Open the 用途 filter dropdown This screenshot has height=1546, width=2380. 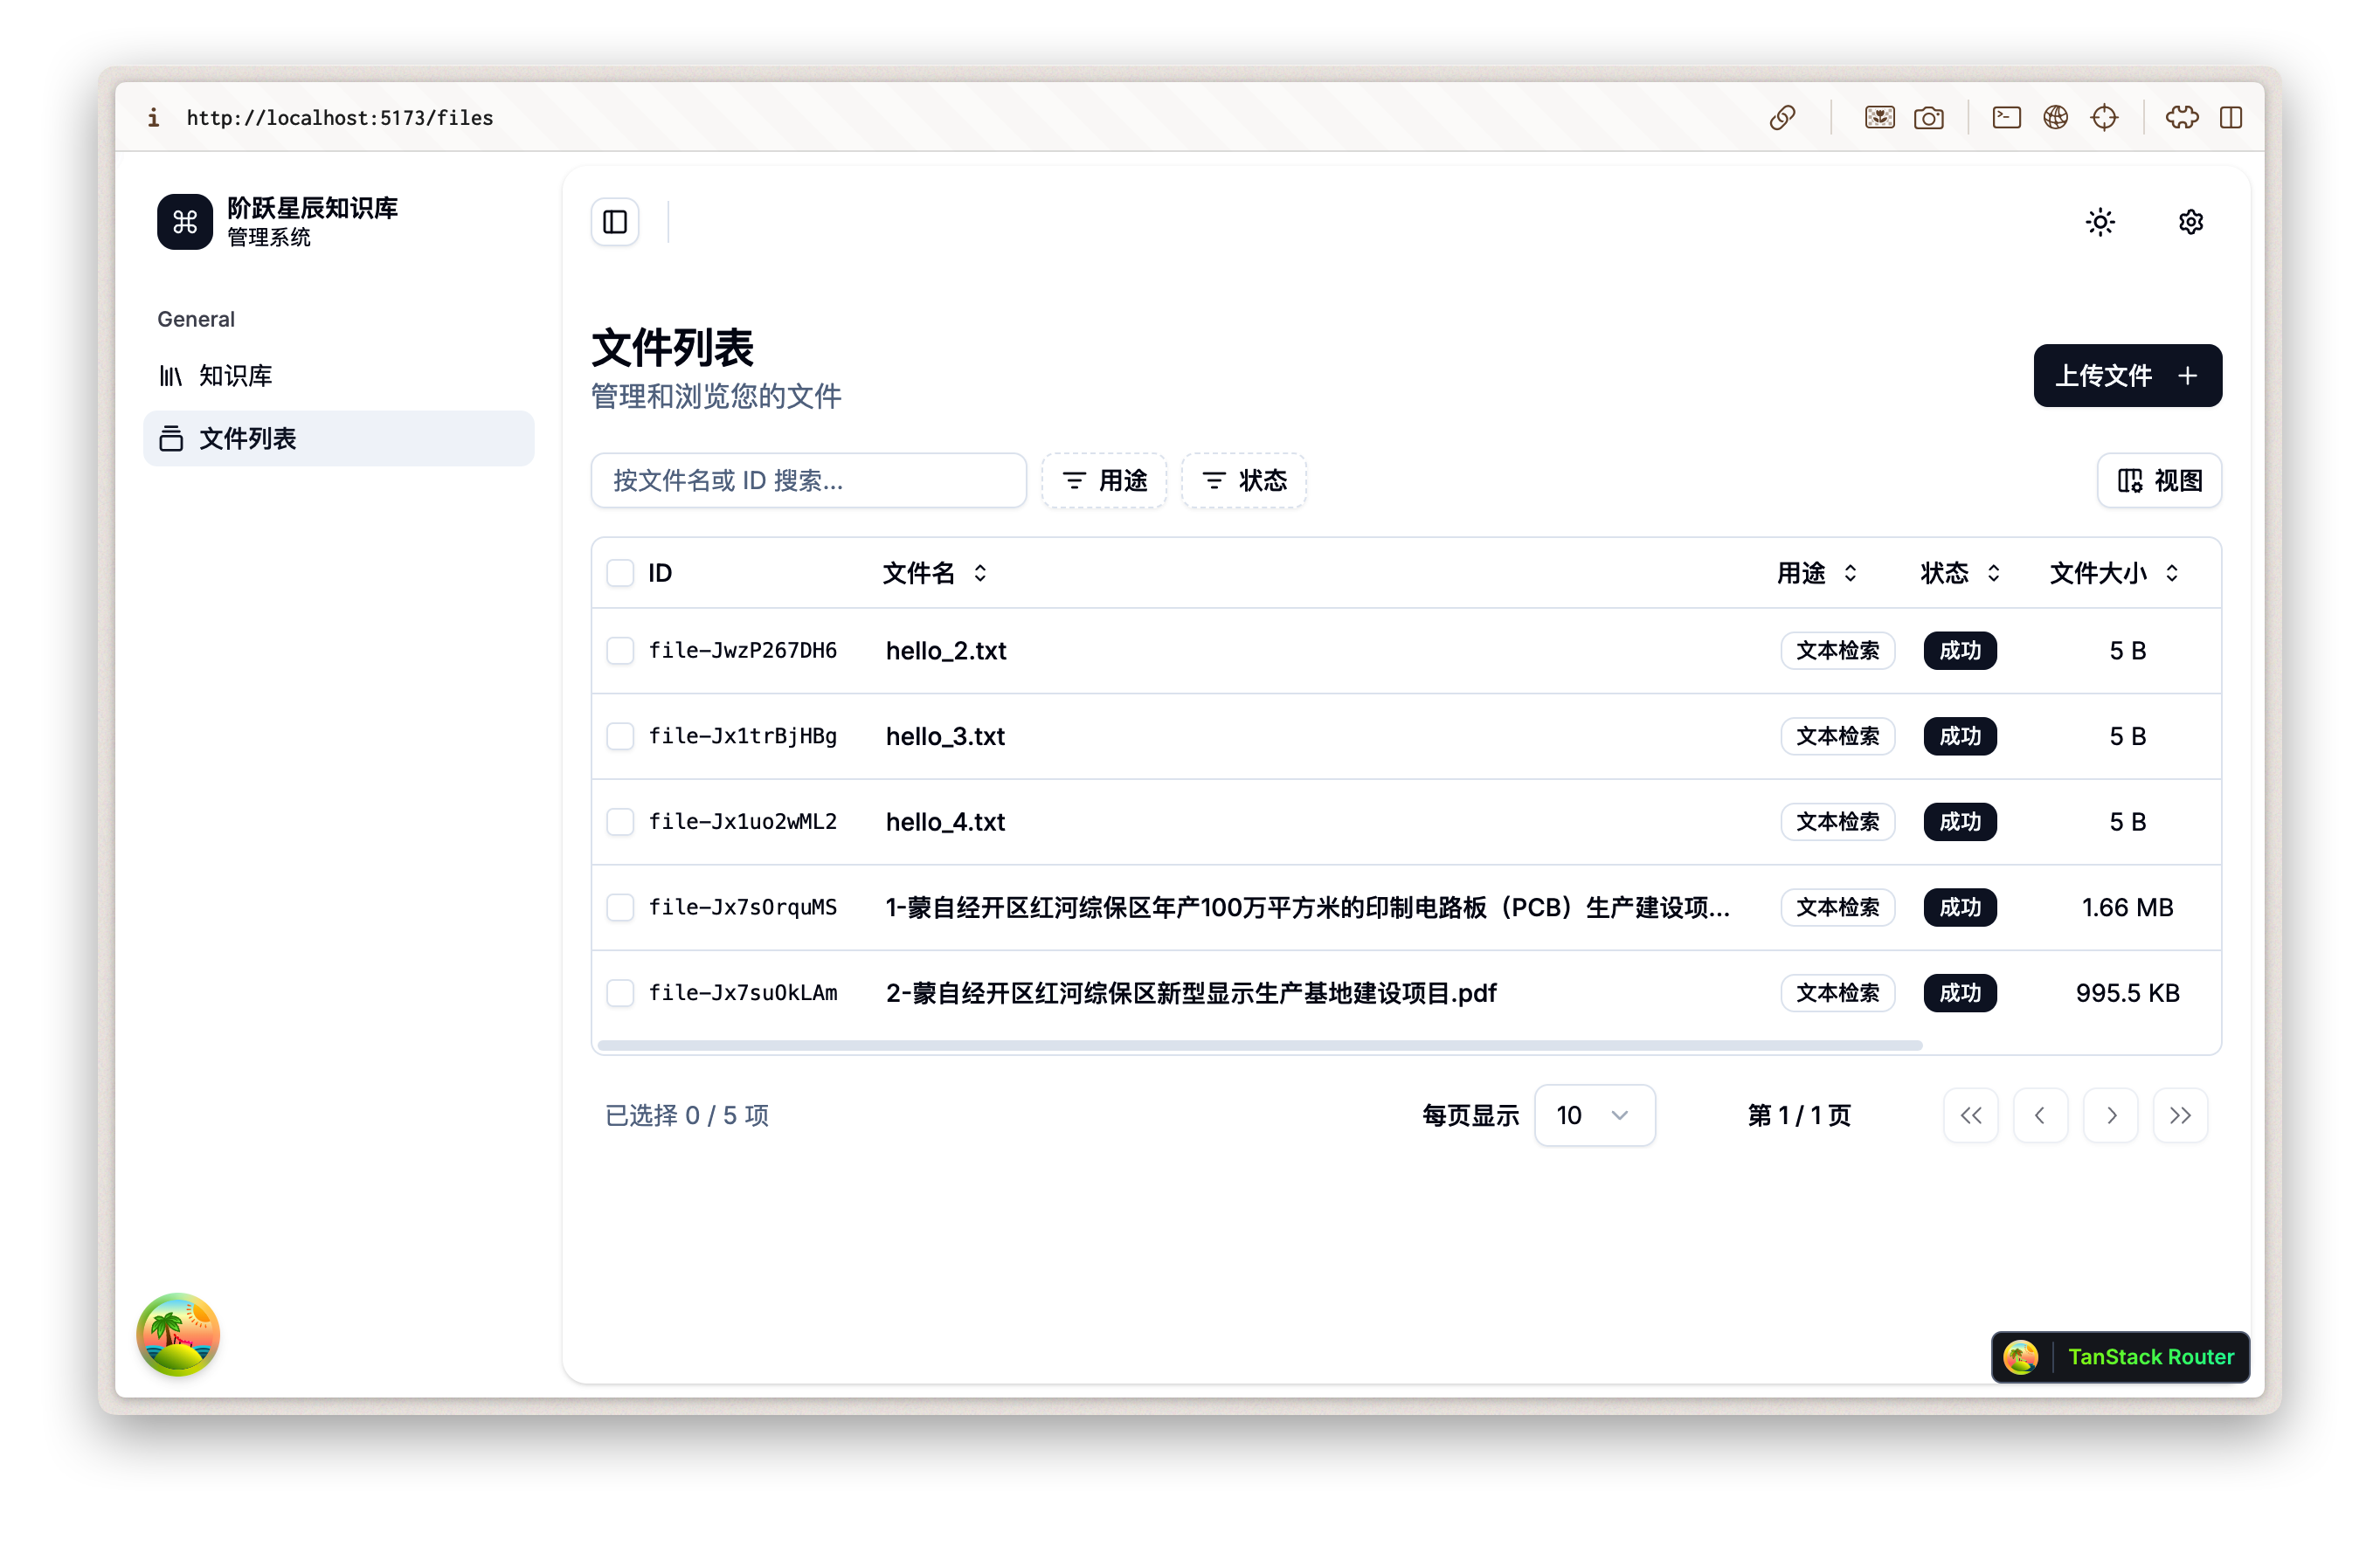[x=1104, y=481]
